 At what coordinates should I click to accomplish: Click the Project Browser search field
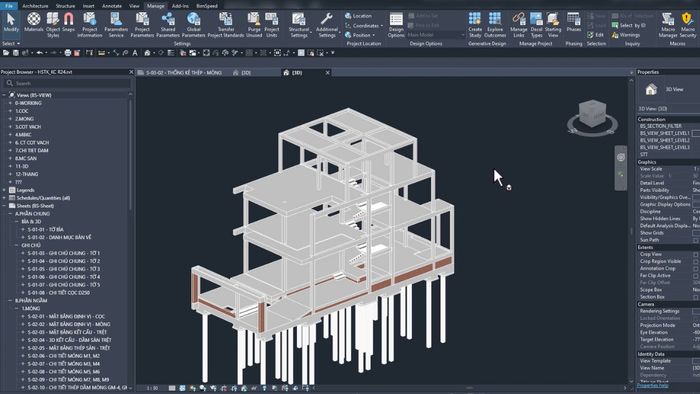68,83
